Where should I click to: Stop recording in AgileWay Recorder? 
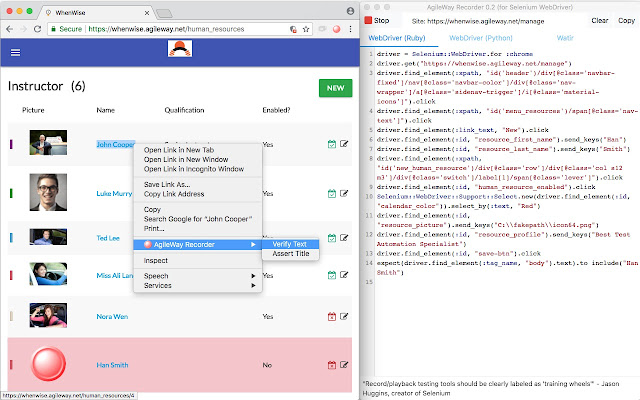pos(377,20)
